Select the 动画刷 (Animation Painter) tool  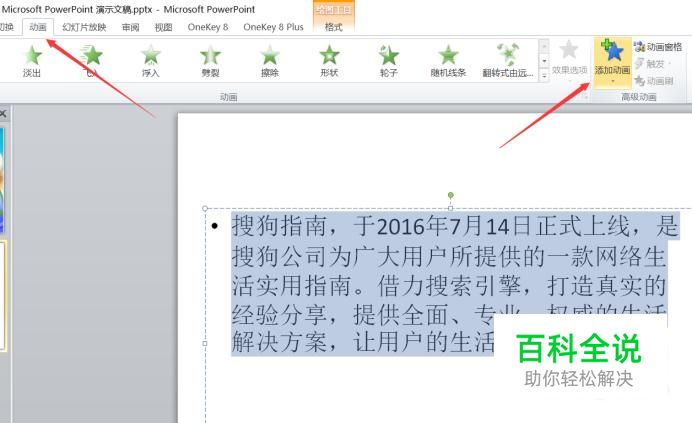654,81
